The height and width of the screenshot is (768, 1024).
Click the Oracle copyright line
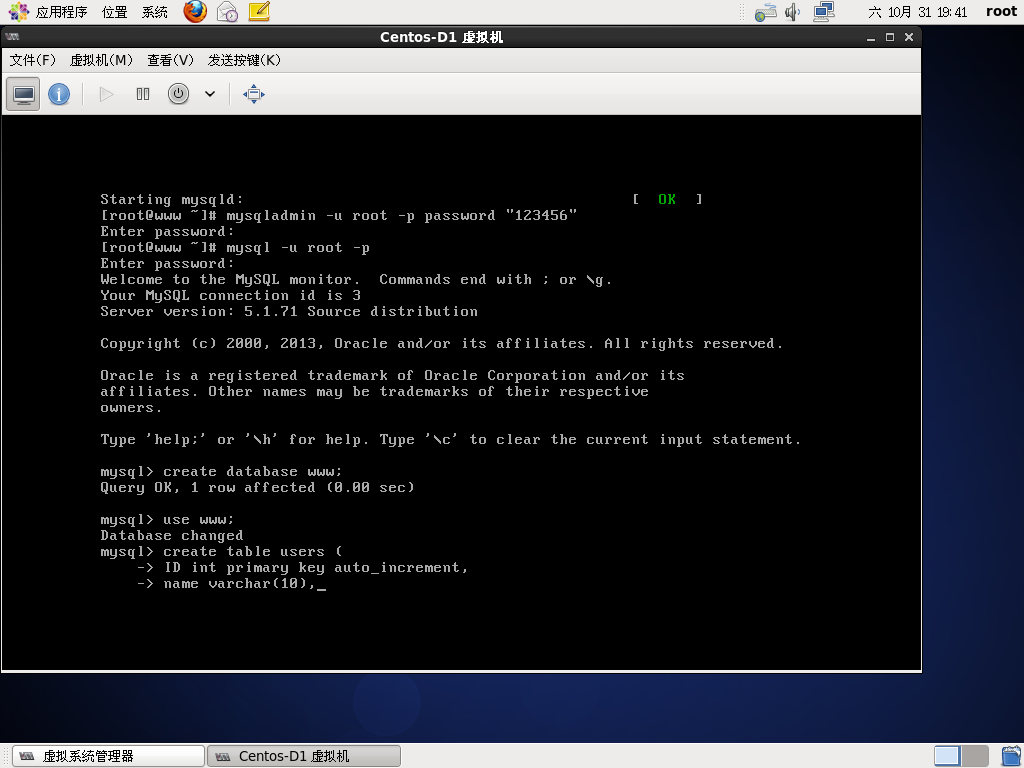(441, 344)
